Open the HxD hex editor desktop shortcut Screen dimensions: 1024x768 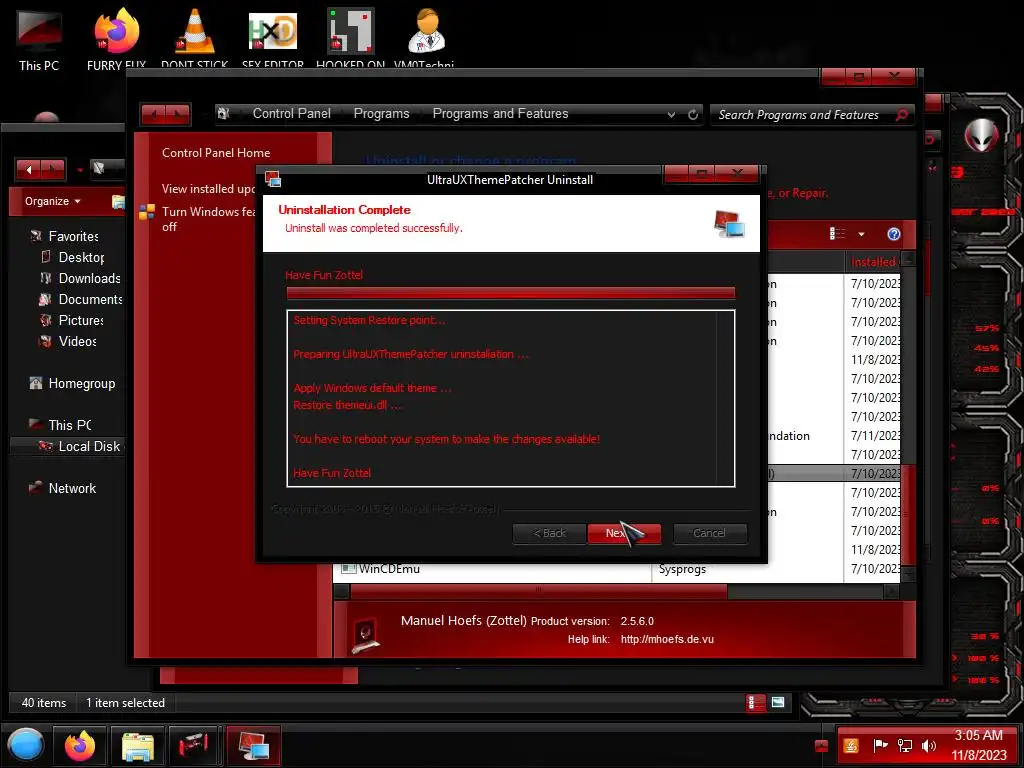pyautogui.click(x=272, y=39)
